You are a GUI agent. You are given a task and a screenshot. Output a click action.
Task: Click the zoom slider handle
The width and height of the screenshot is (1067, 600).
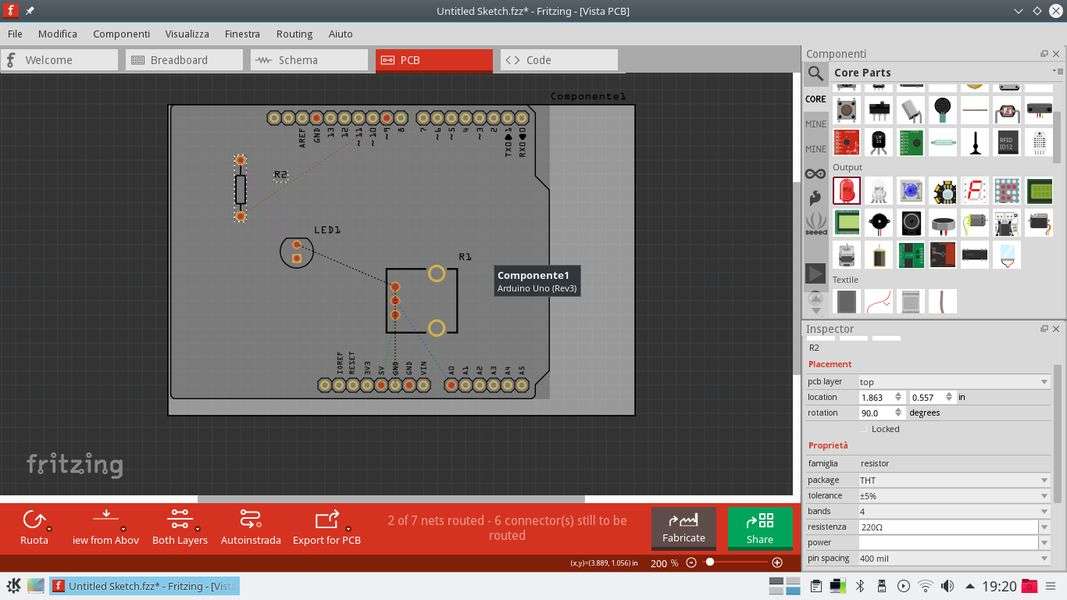[x=710, y=563]
